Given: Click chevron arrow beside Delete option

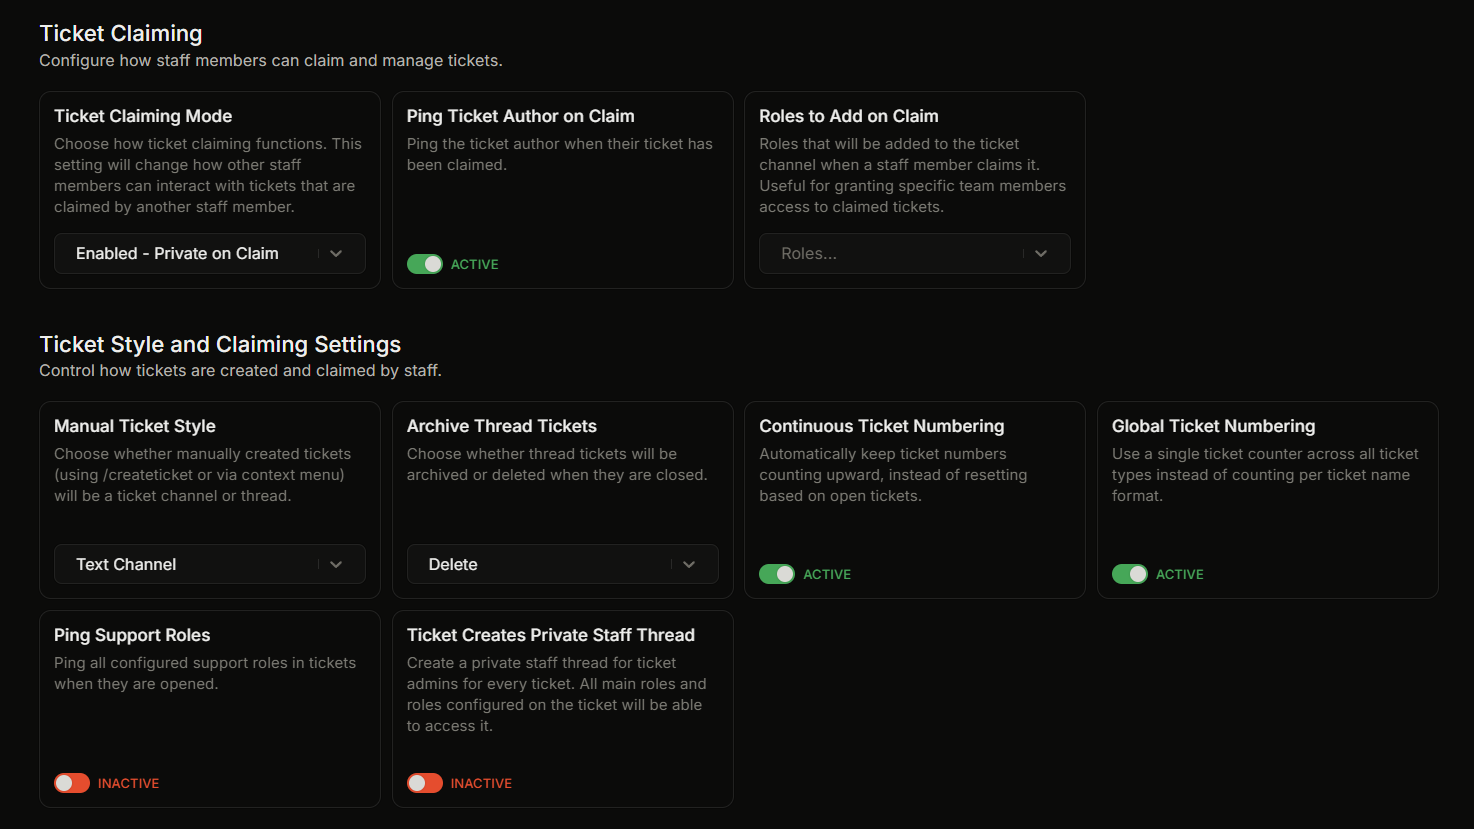Looking at the screenshot, I should tap(689, 564).
